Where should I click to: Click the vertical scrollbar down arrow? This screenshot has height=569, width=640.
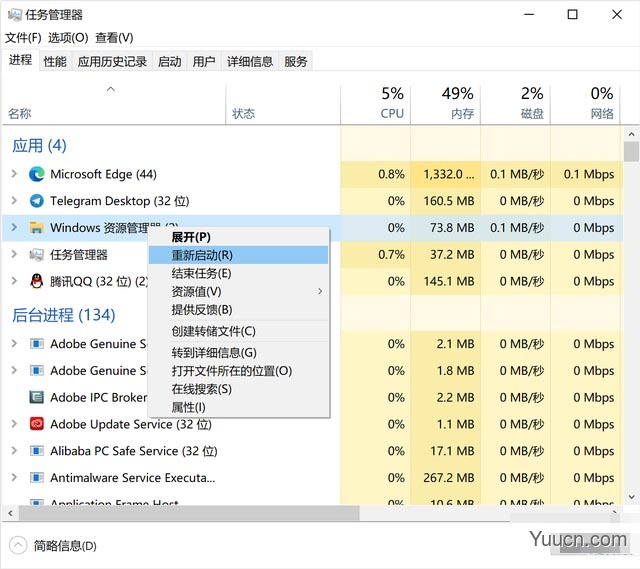[x=631, y=497]
